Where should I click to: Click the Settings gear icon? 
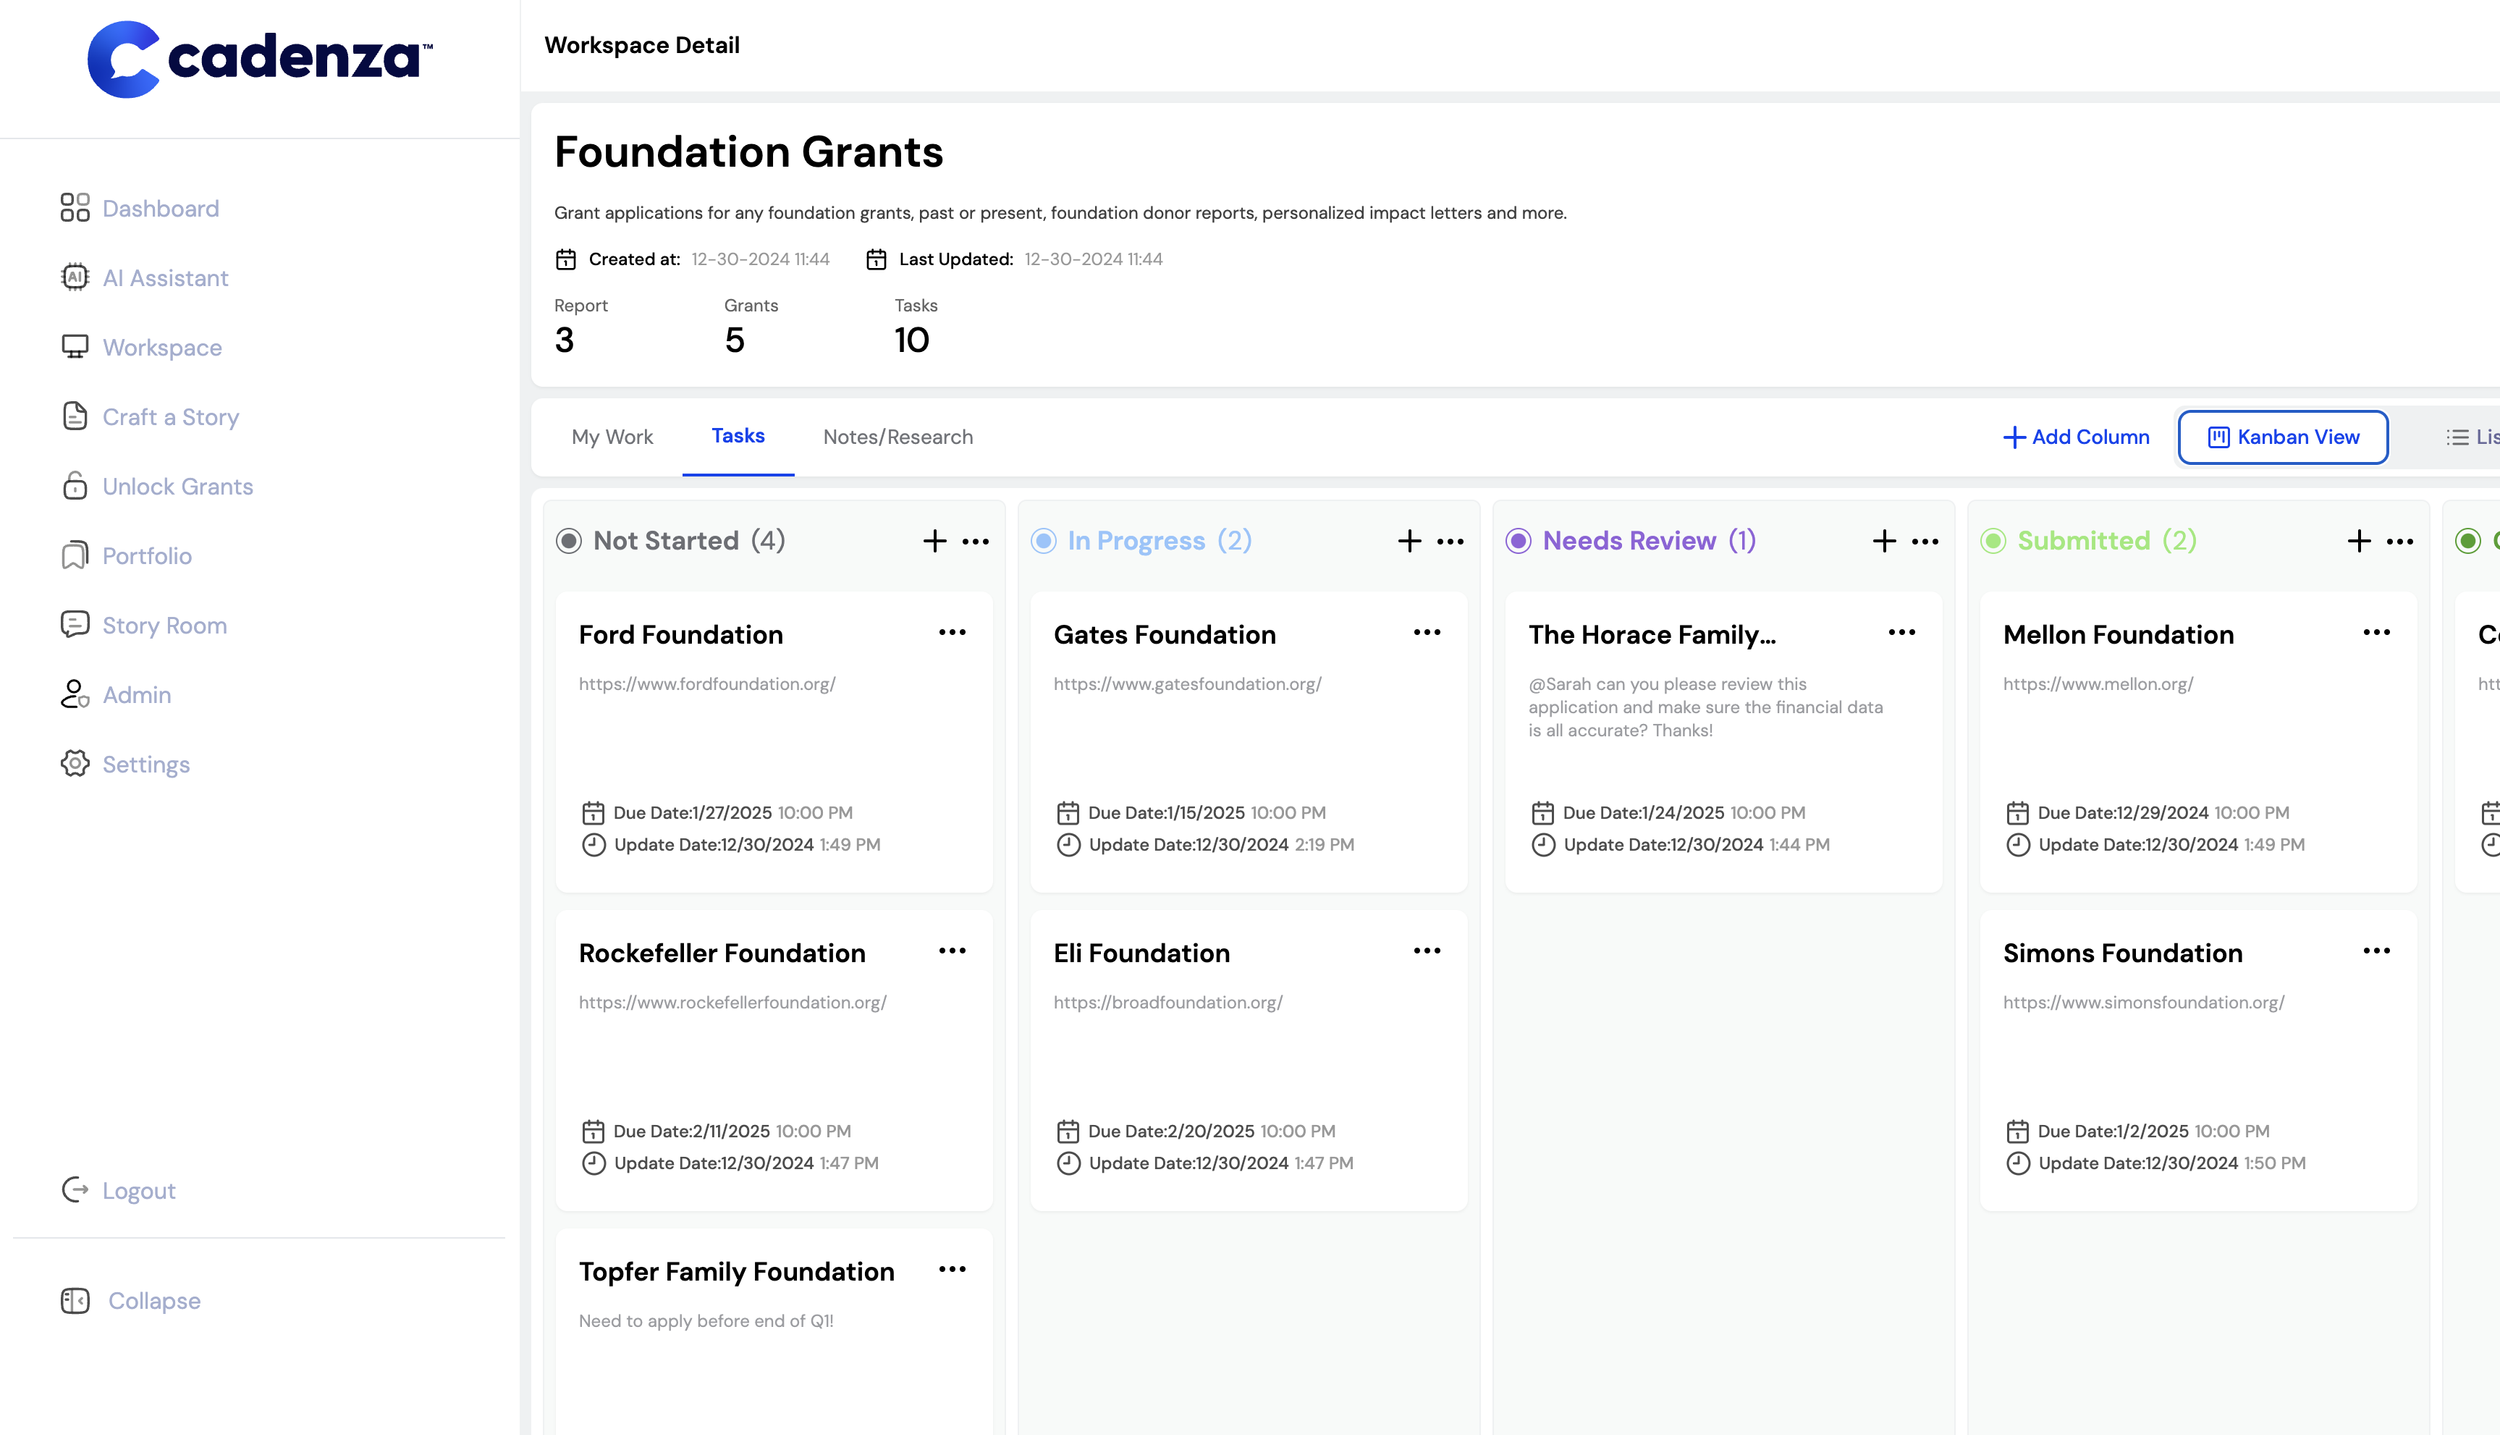tap(75, 763)
